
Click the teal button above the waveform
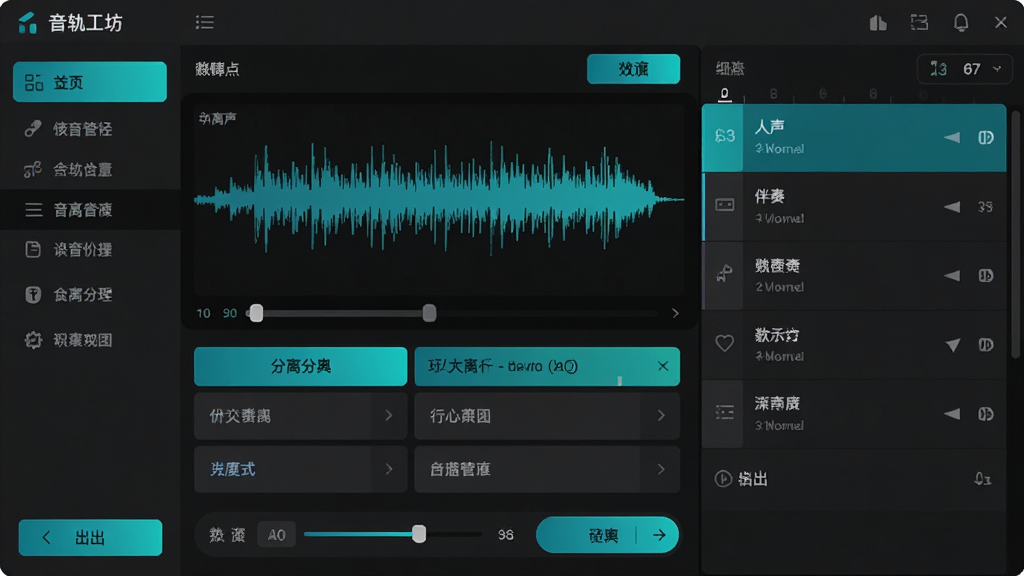(x=633, y=69)
